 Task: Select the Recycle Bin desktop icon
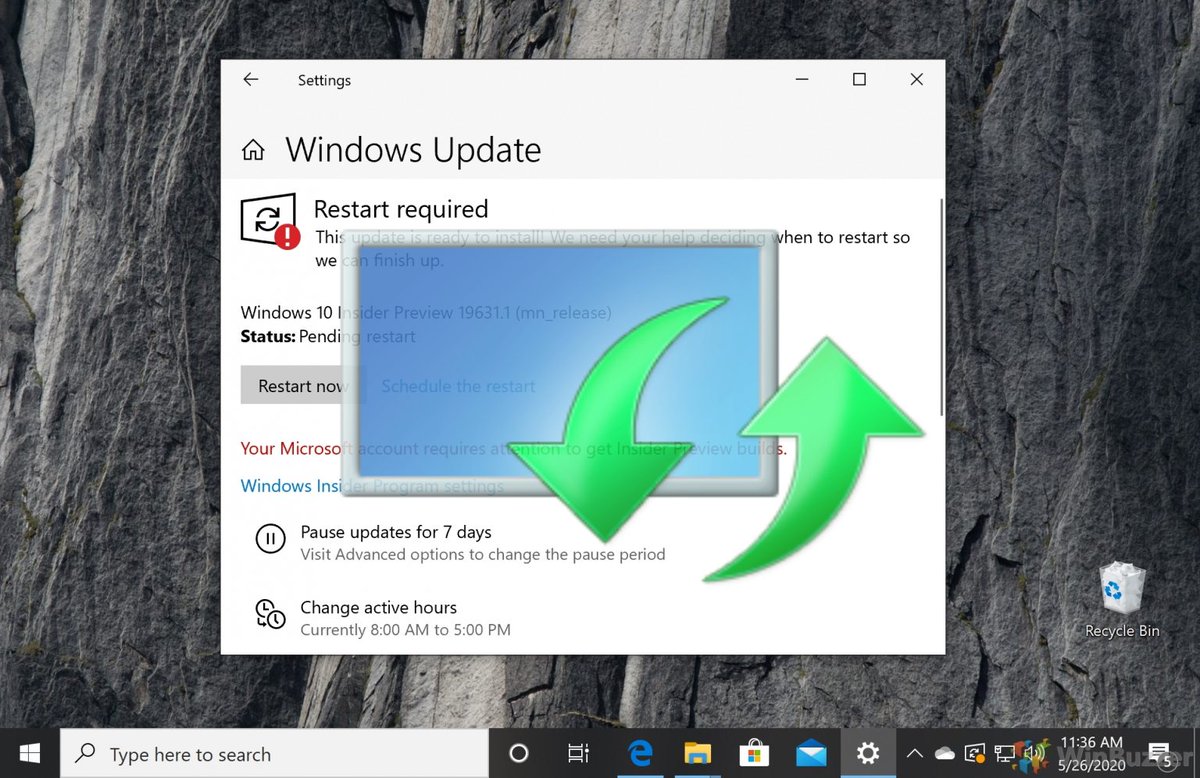click(x=1122, y=600)
